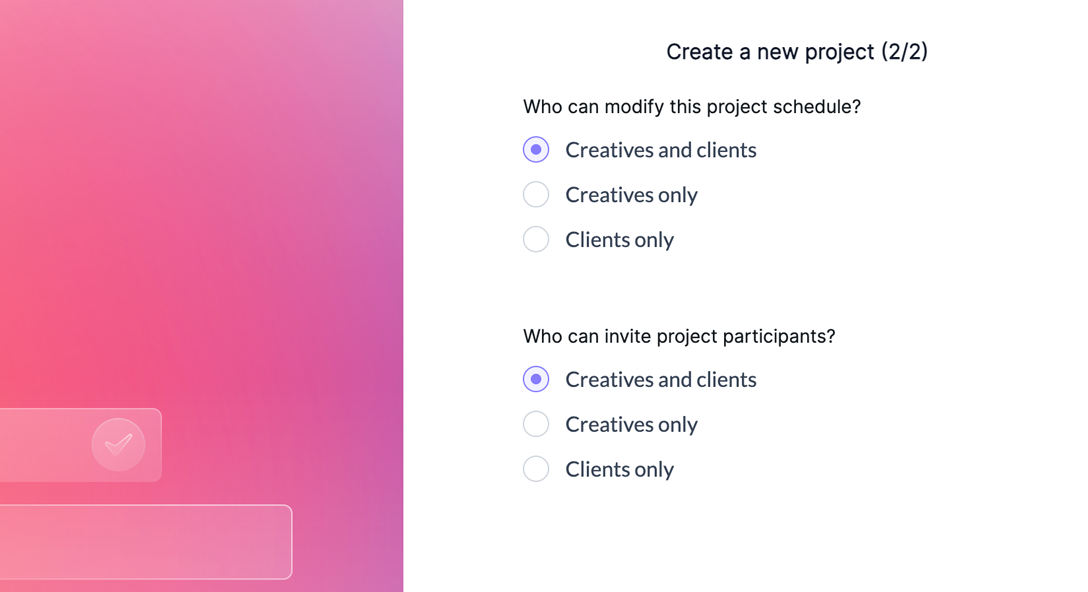The height and width of the screenshot is (592, 1088).
Task: Click the round checkmark icon on pink panel
Action: tap(118, 444)
